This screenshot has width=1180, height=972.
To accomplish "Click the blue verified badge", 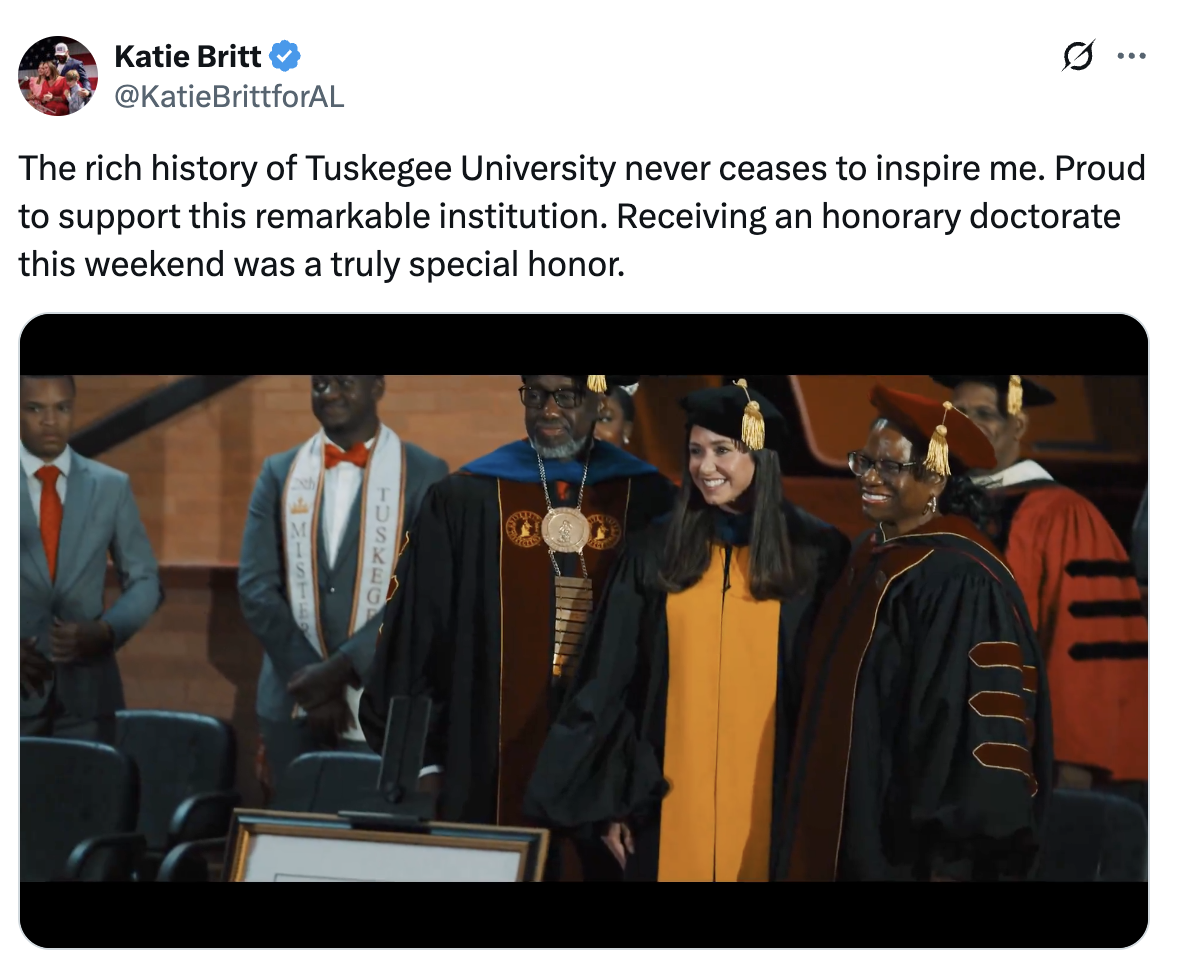I will [286, 57].
